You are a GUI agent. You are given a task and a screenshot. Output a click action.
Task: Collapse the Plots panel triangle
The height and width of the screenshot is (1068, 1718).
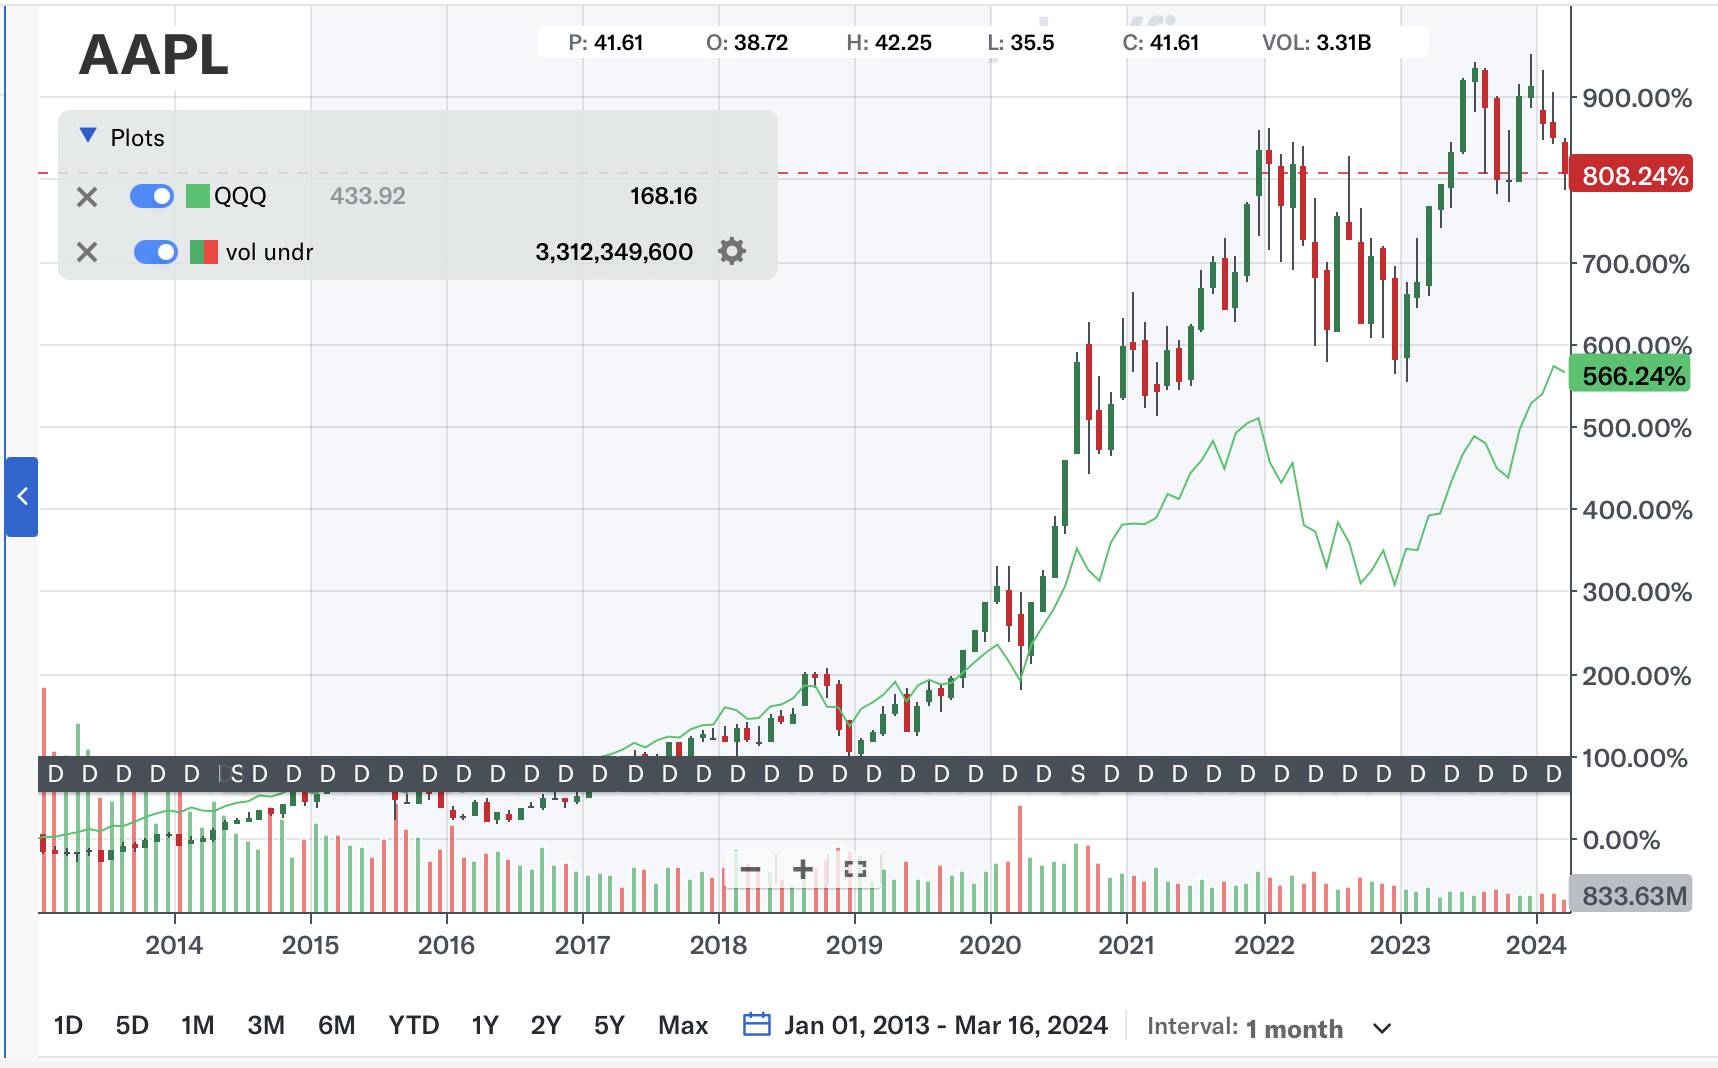88,136
